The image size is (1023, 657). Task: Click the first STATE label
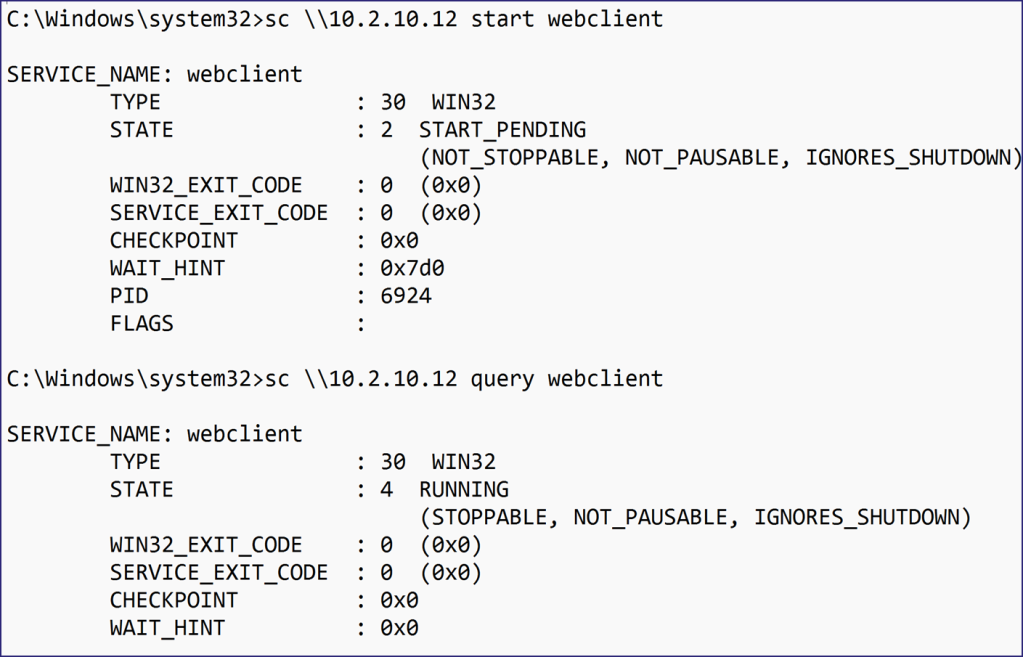(x=142, y=130)
